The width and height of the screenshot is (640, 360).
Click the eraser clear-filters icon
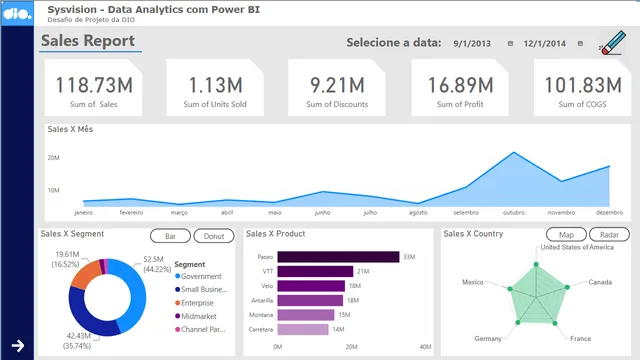click(613, 42)
